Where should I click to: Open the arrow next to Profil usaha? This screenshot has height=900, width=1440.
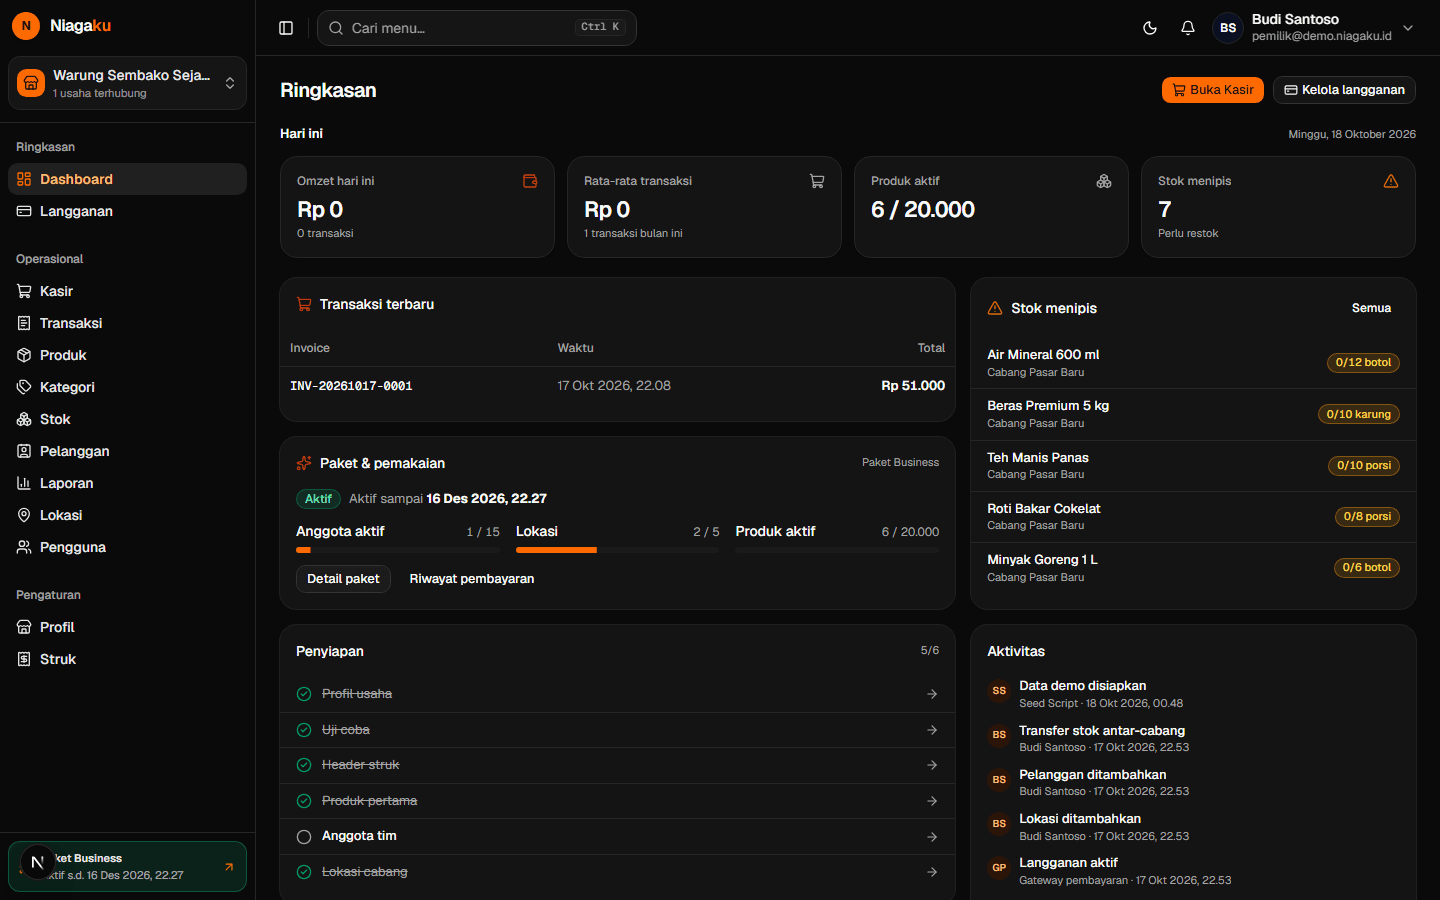pyautogui.click(x=932, y=694)
